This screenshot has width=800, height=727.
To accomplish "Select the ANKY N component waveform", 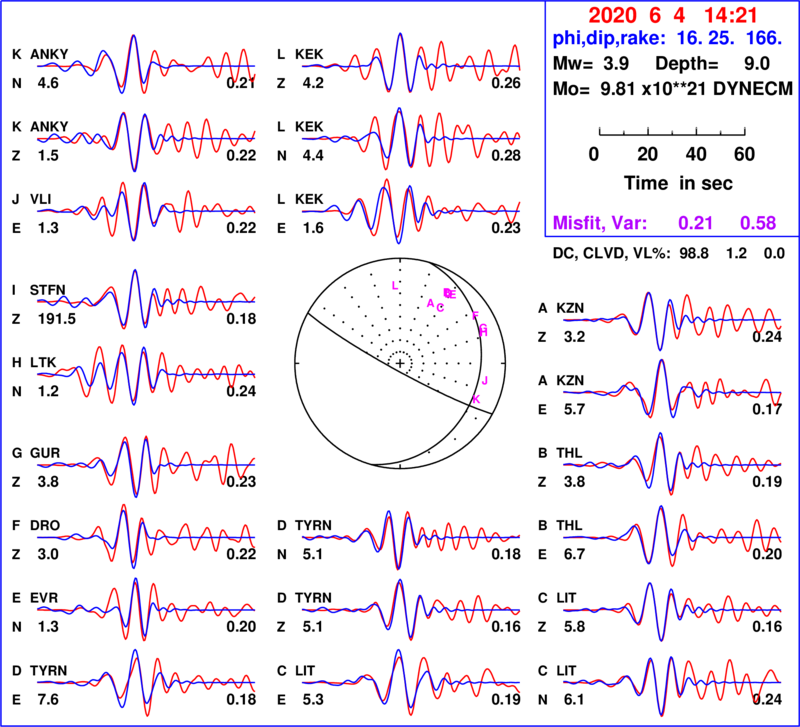I will (x=146, y=64).
